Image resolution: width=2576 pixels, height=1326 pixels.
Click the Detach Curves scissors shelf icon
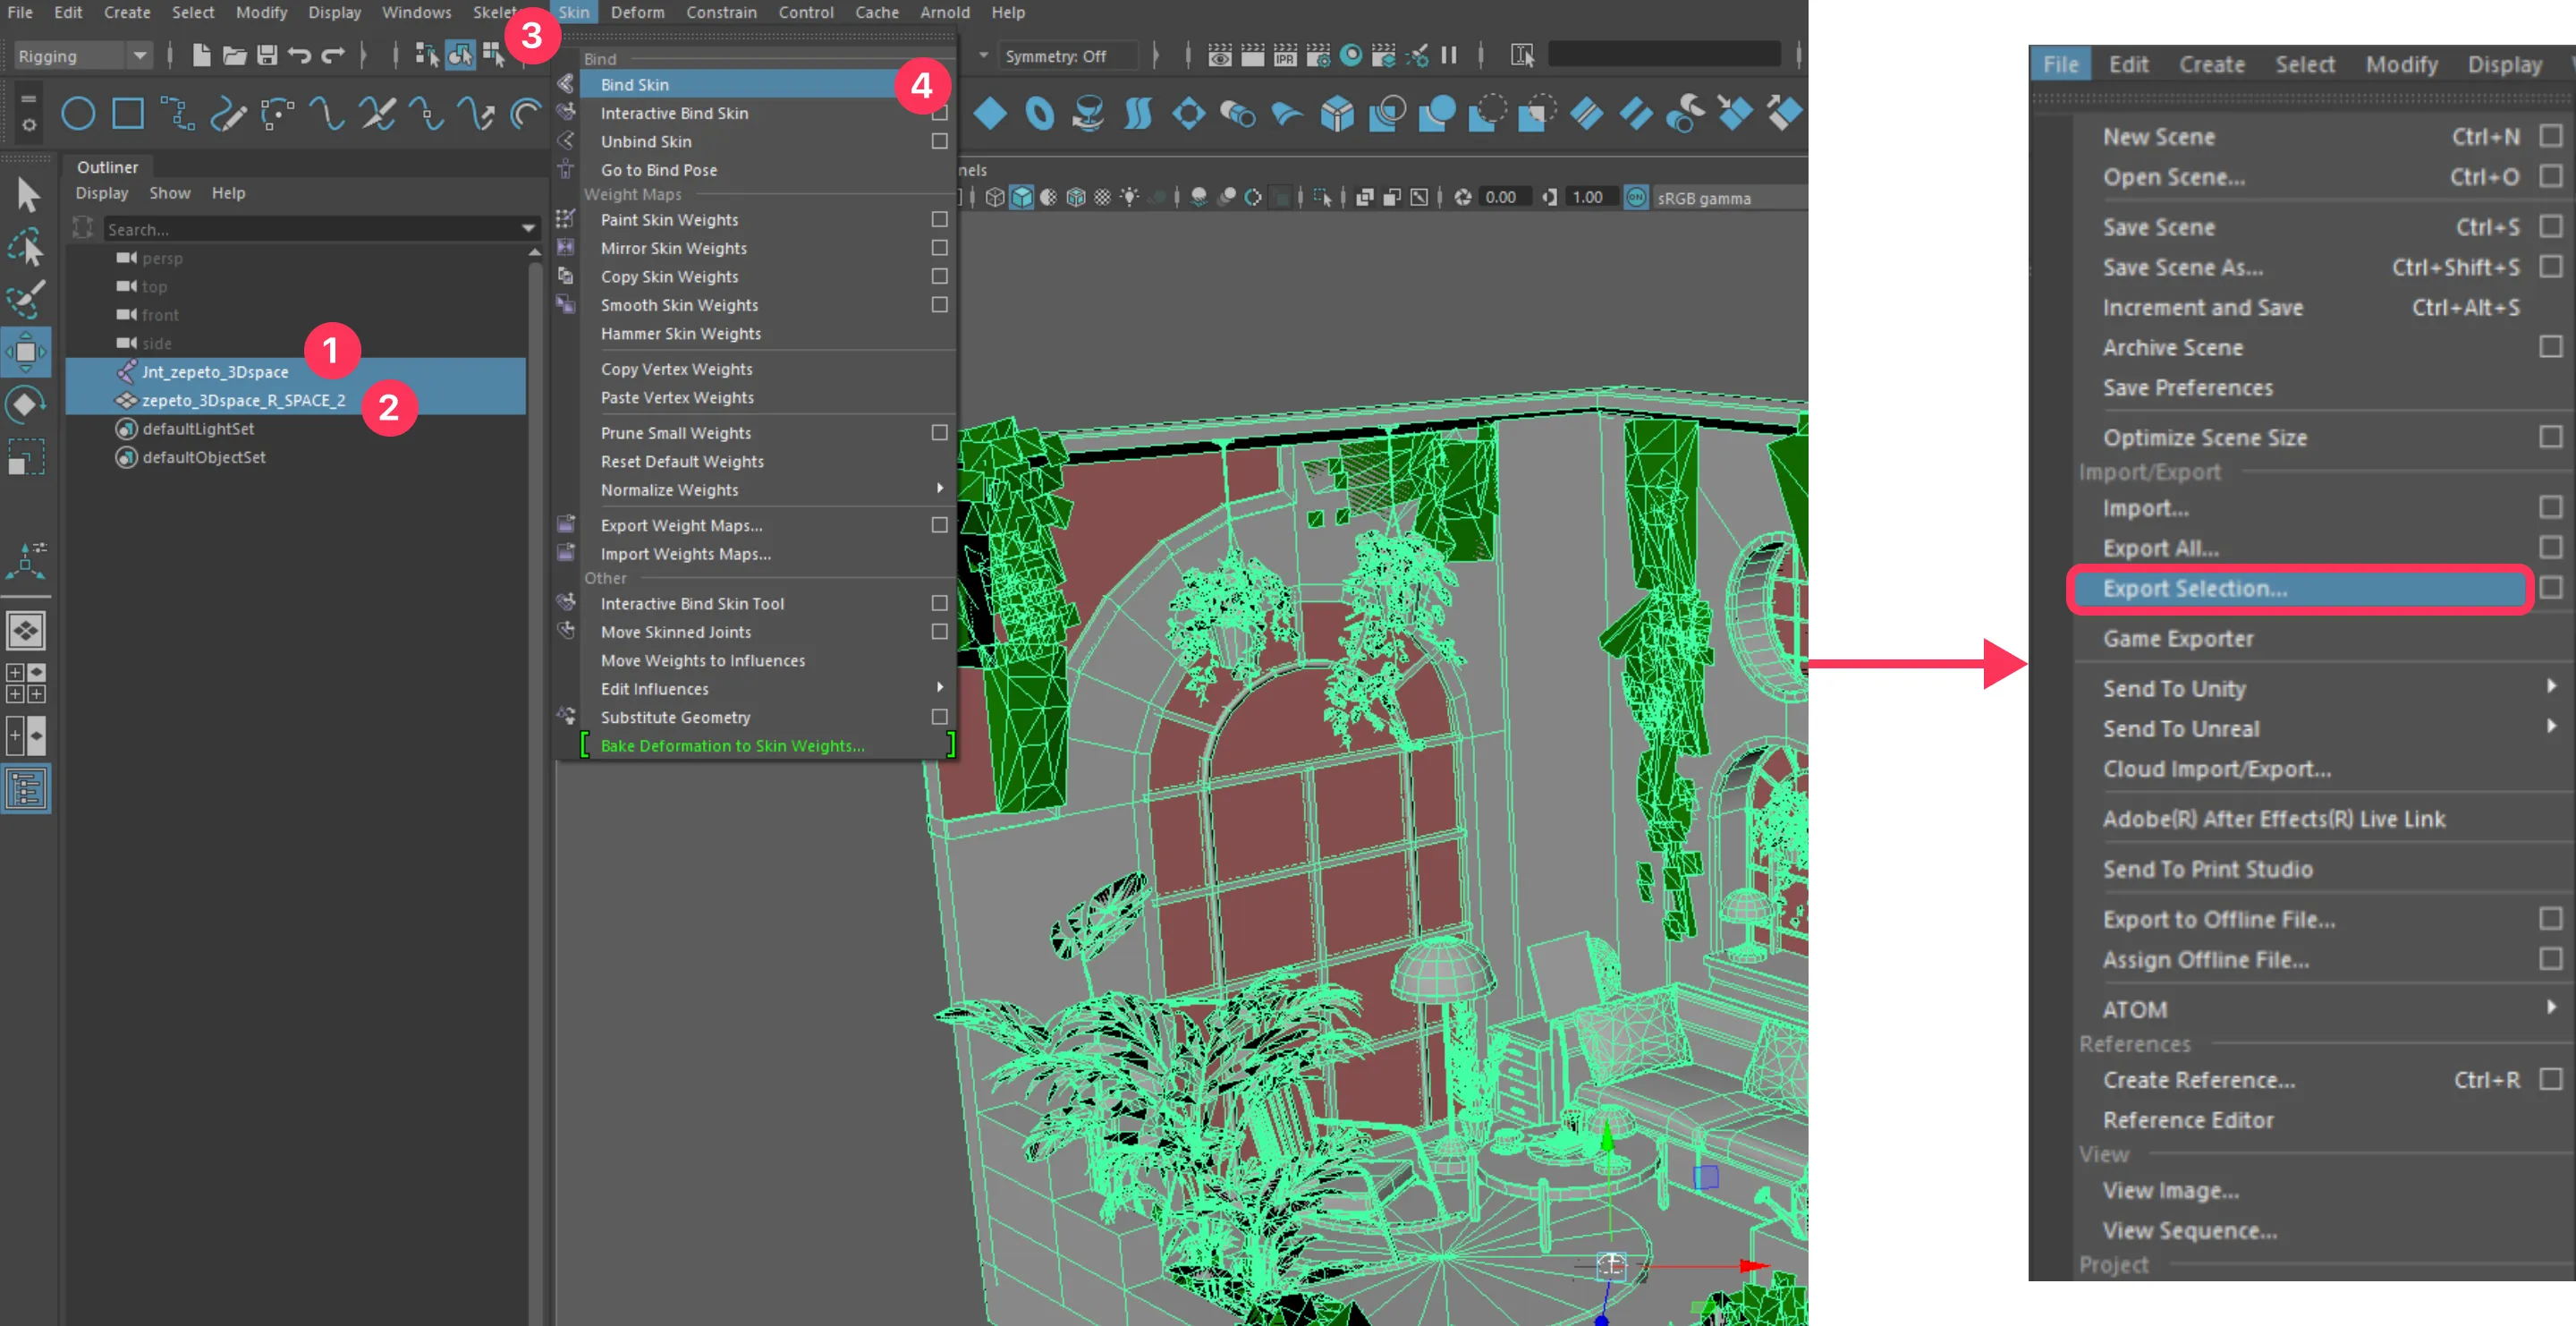(x=377, y=114)
